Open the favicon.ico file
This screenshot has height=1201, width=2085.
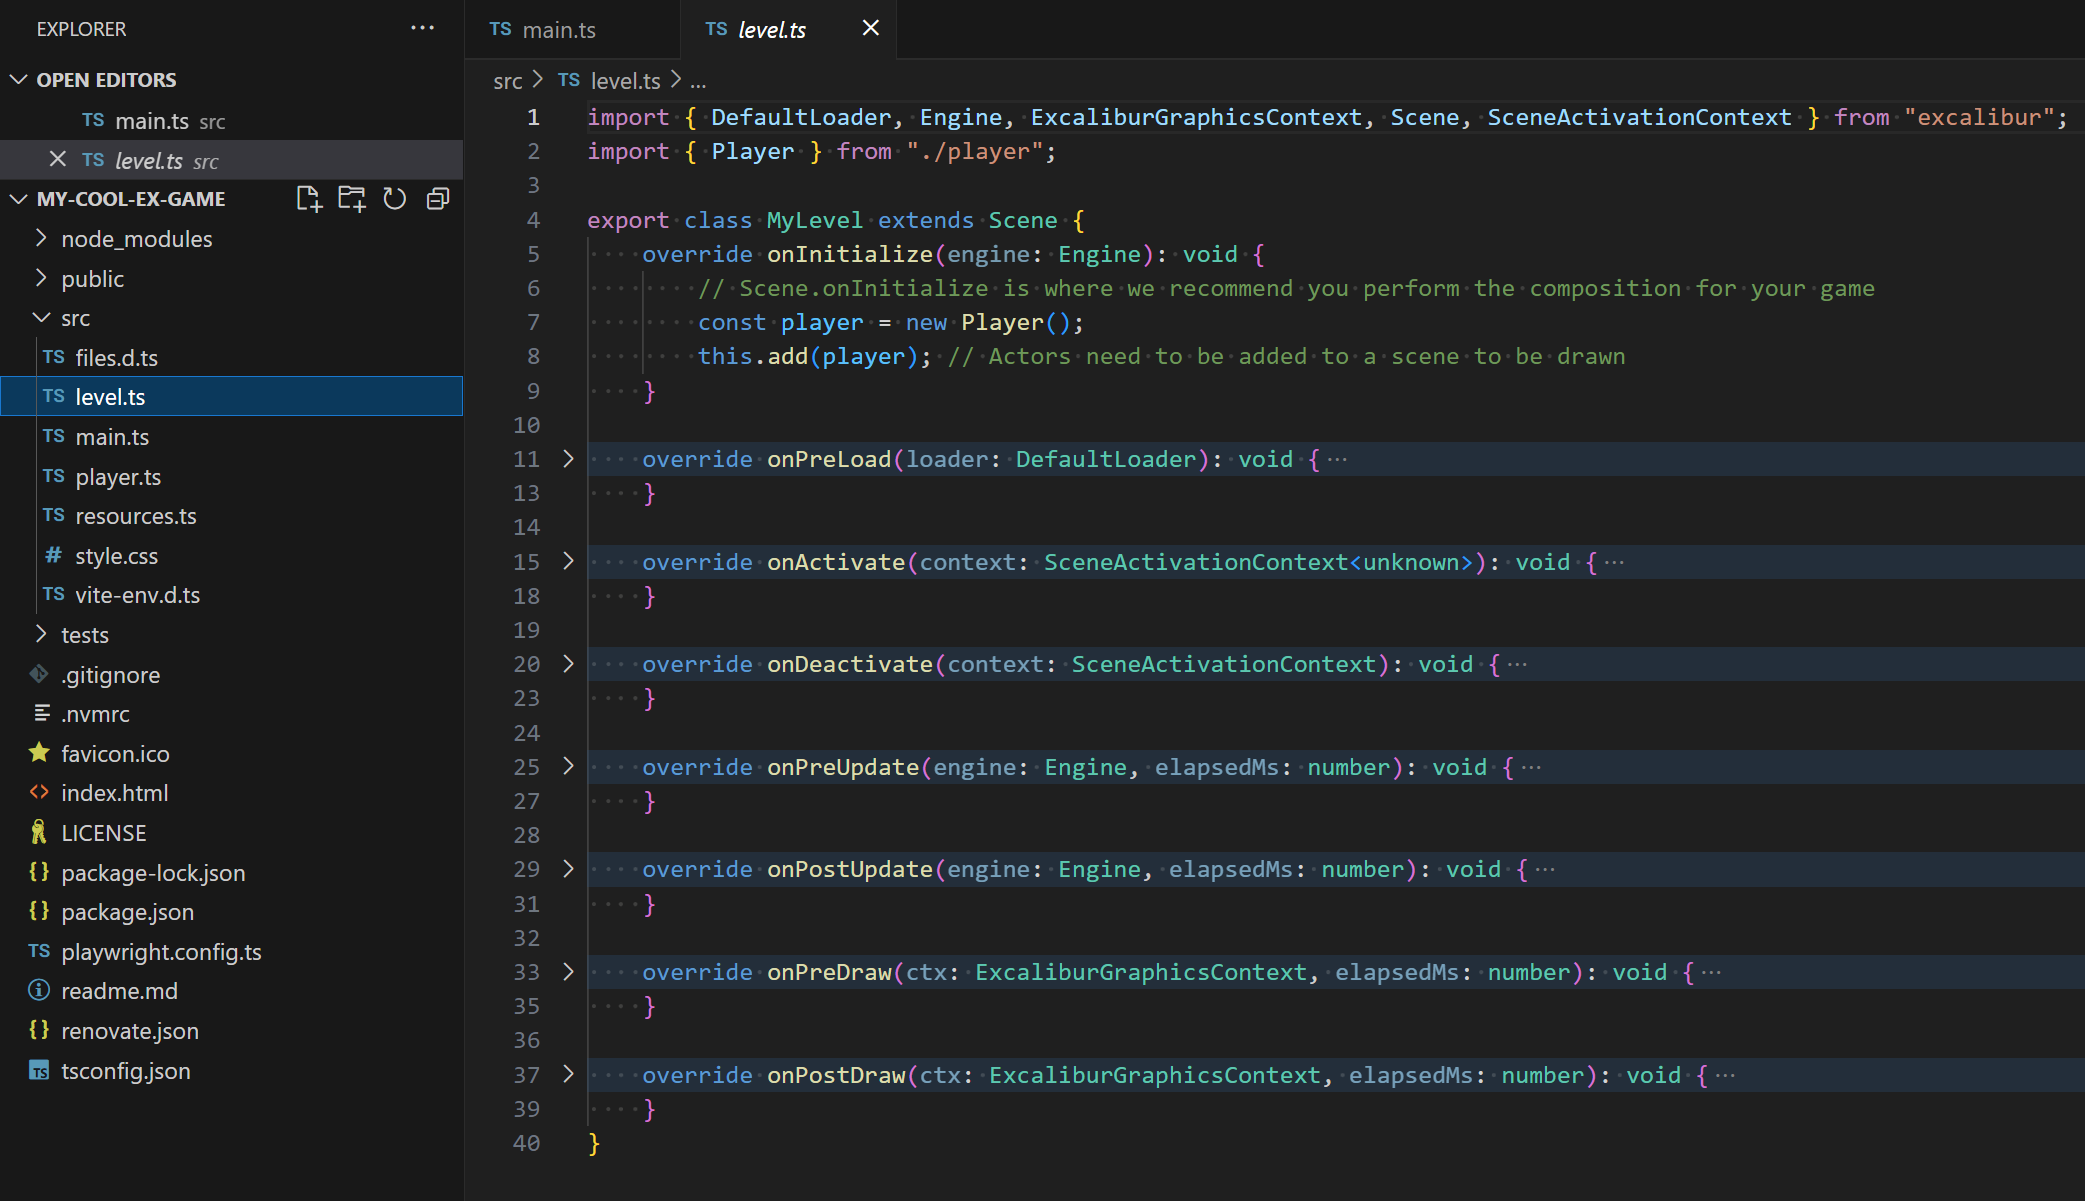115,754
